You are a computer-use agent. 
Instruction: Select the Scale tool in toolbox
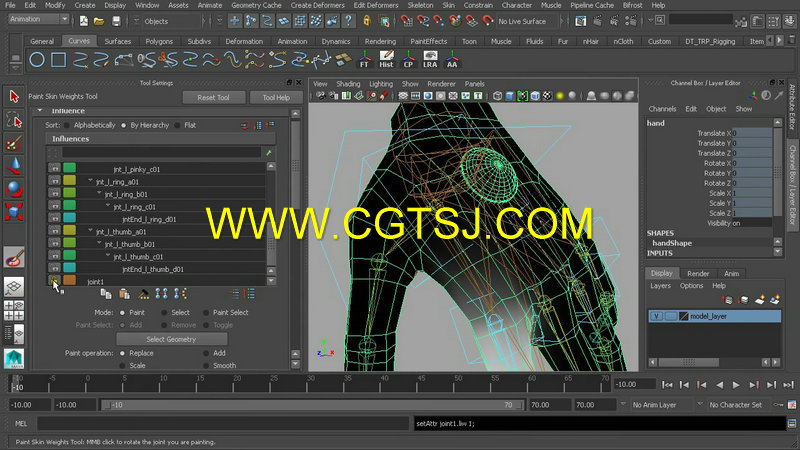[14, 211]
